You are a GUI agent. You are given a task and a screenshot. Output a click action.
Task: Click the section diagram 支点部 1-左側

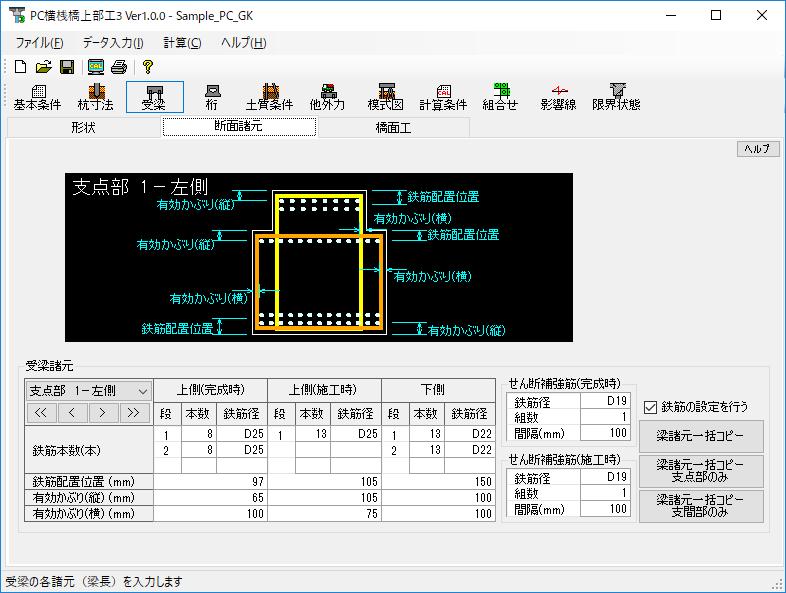click(319, 258)
